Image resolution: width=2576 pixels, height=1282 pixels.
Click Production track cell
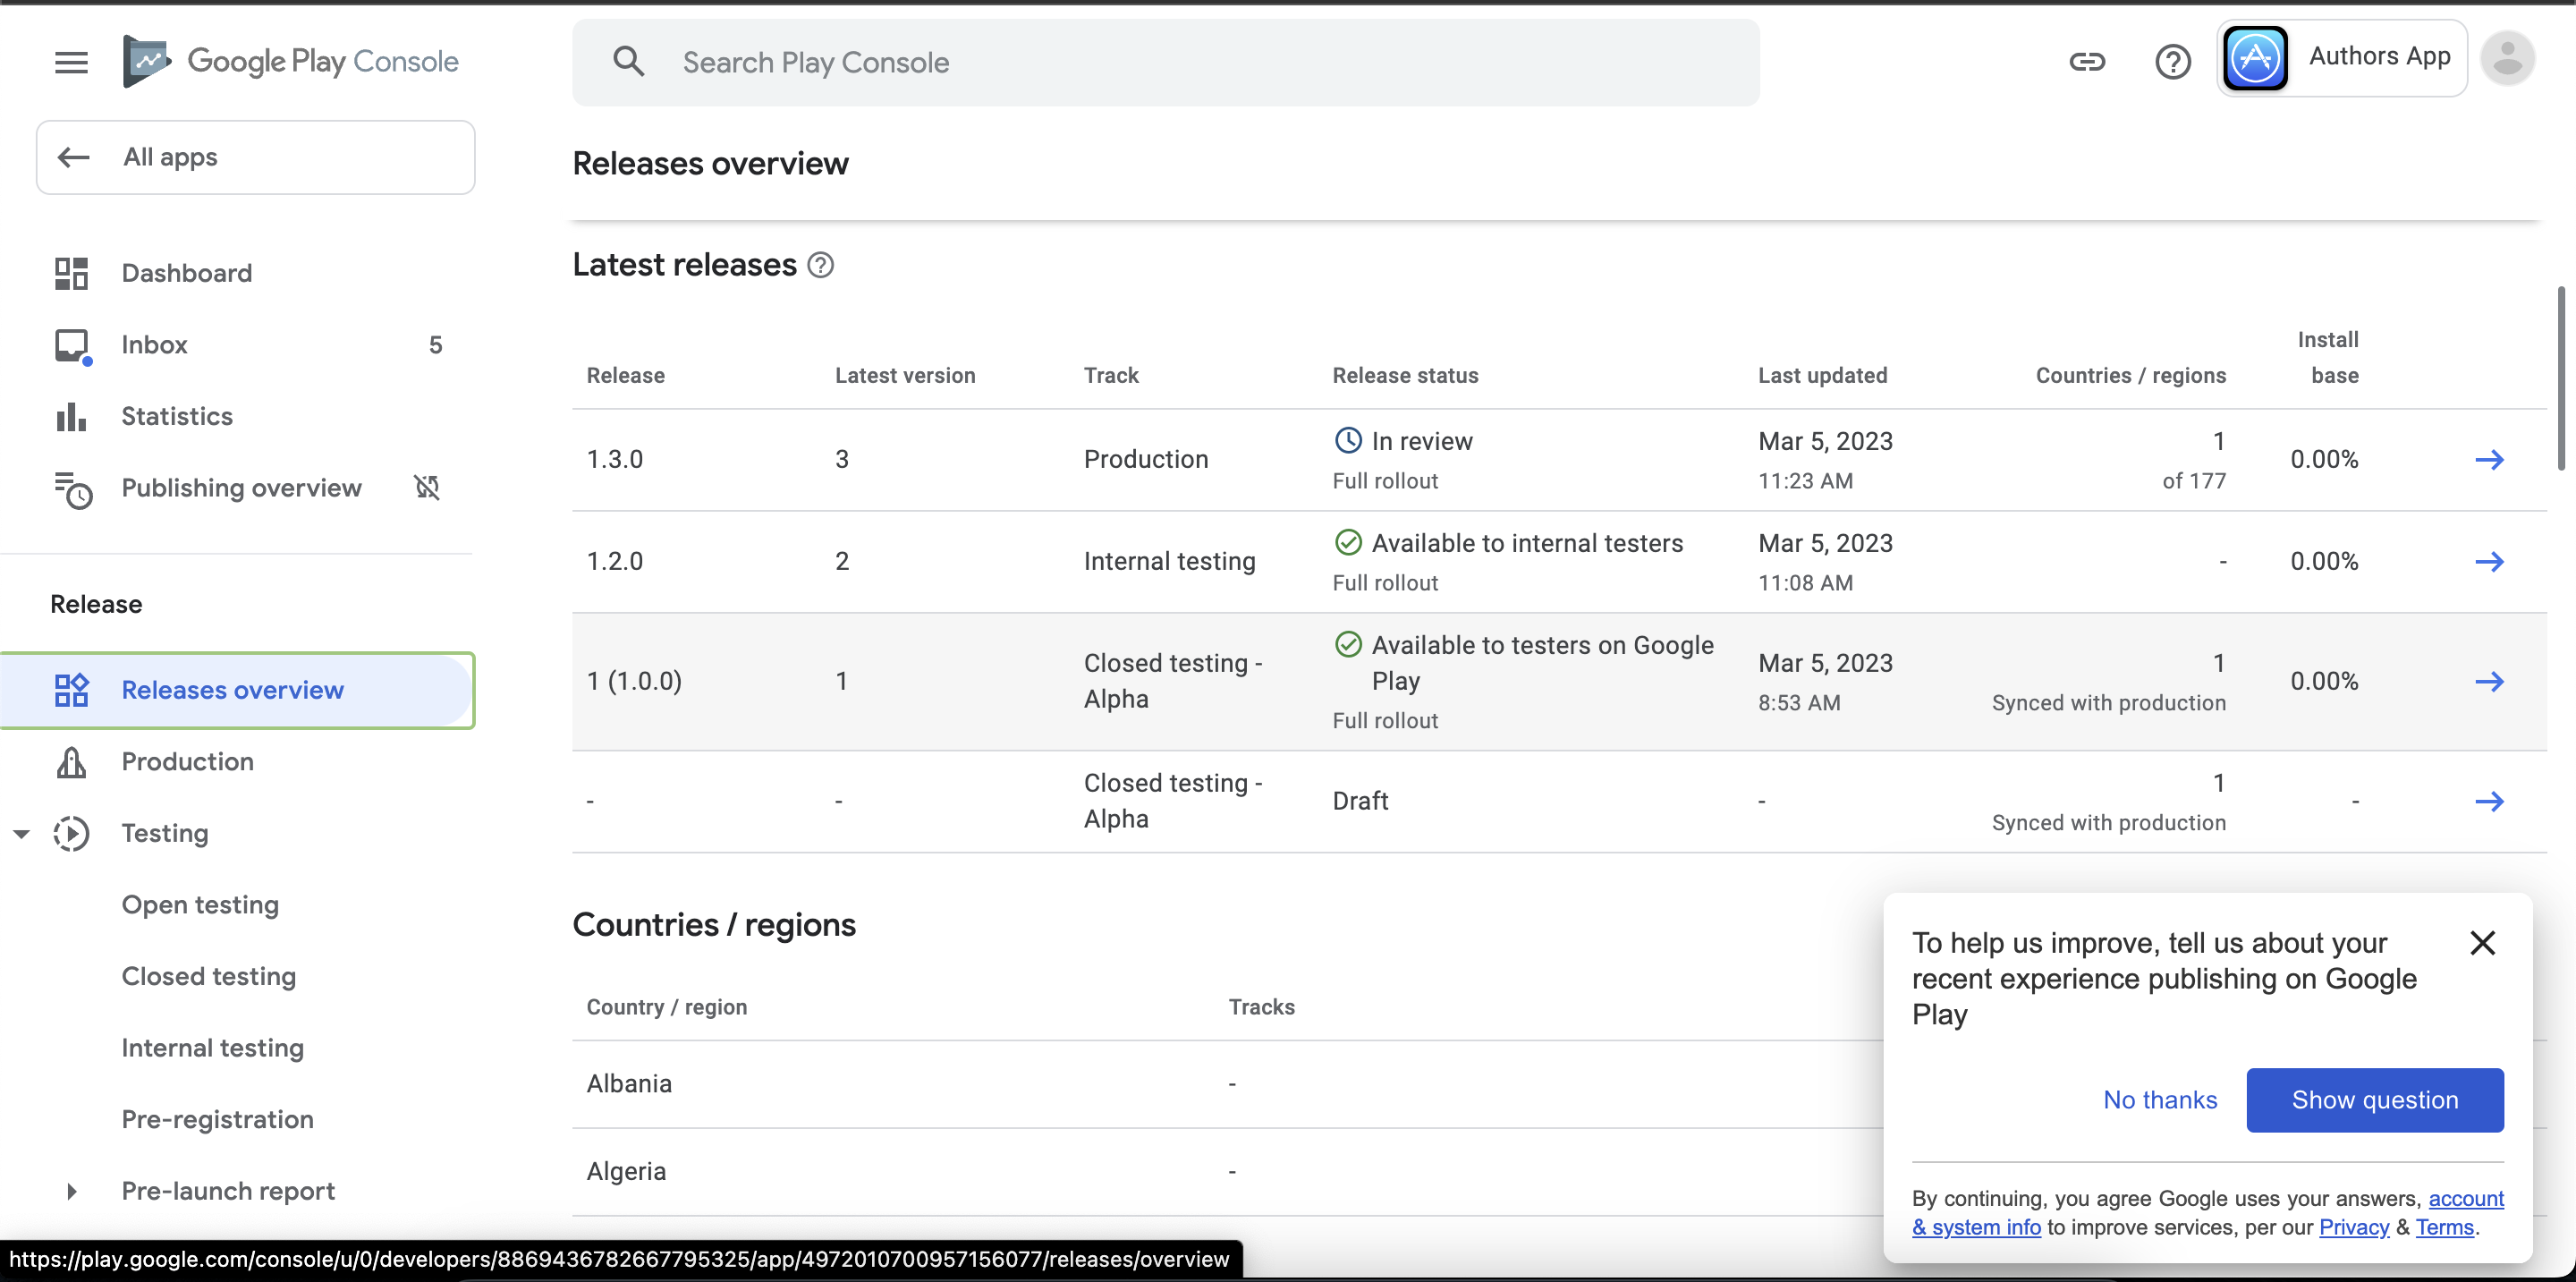coord(1146,459)
